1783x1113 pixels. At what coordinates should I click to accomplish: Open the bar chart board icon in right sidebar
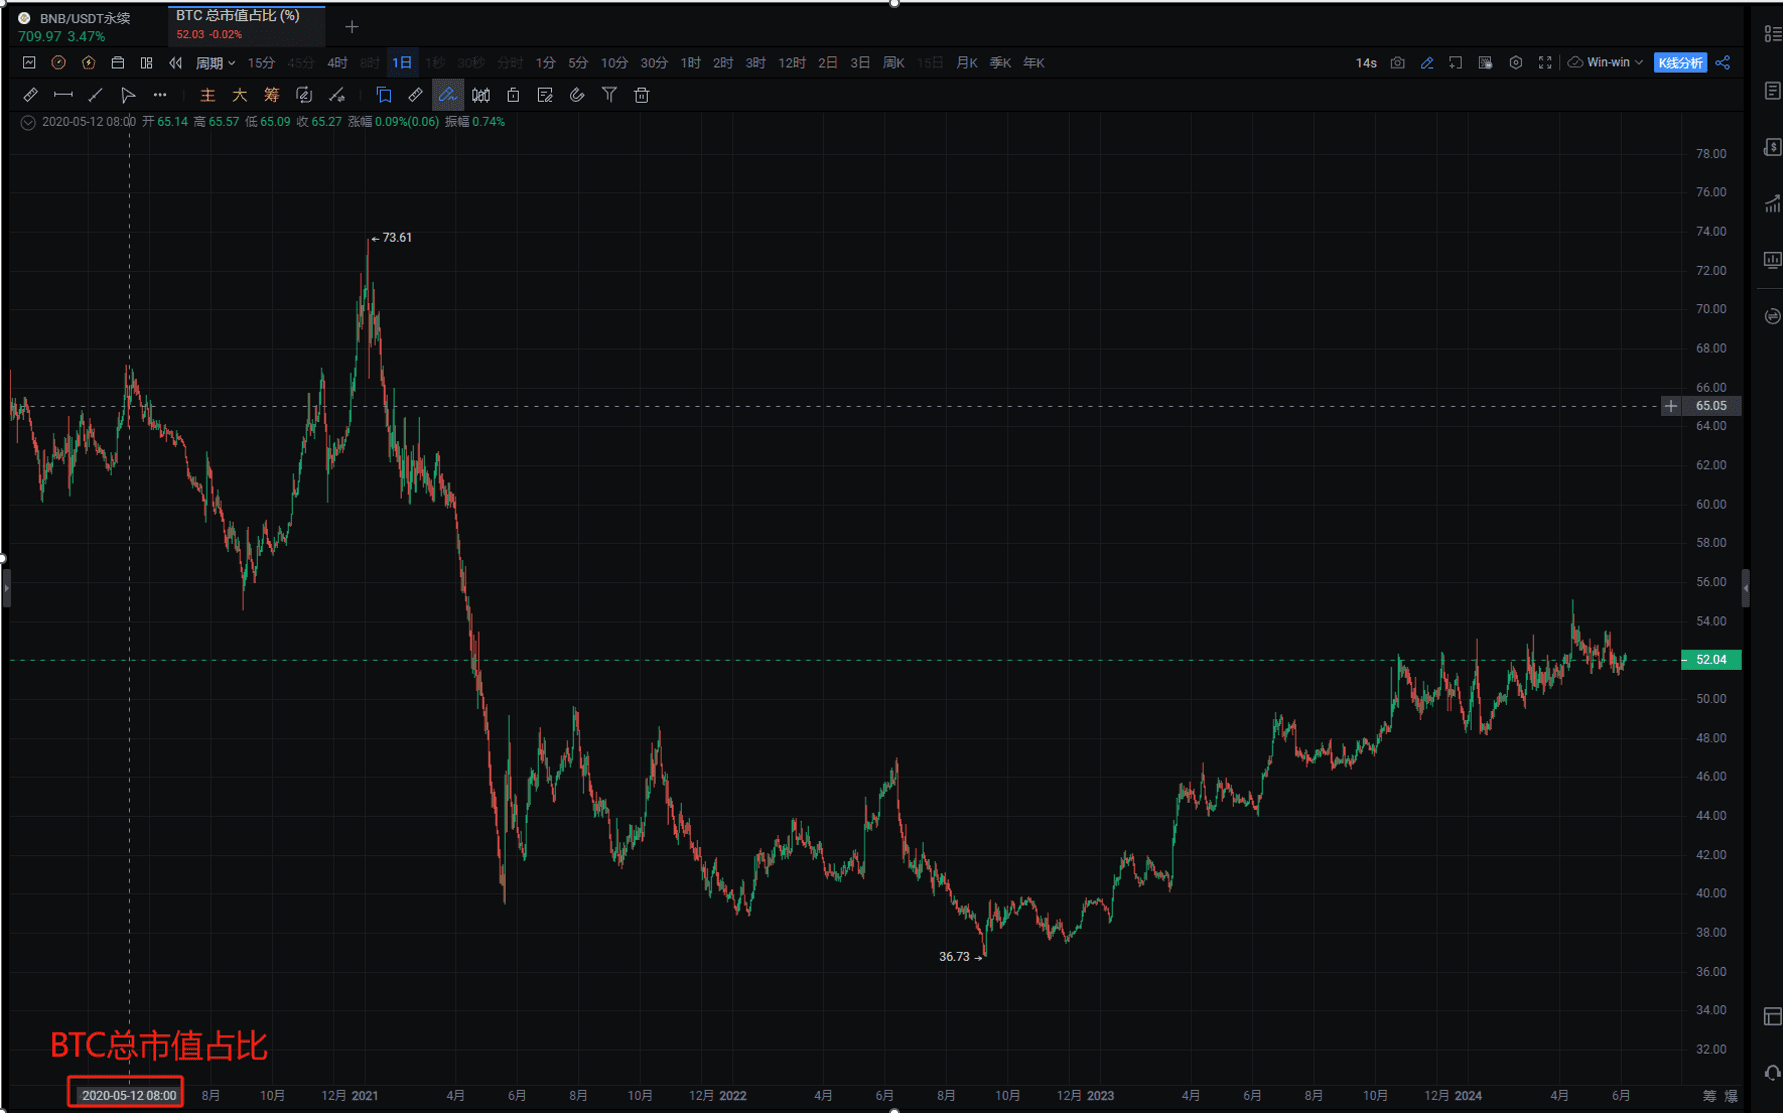click(1772, 260)
